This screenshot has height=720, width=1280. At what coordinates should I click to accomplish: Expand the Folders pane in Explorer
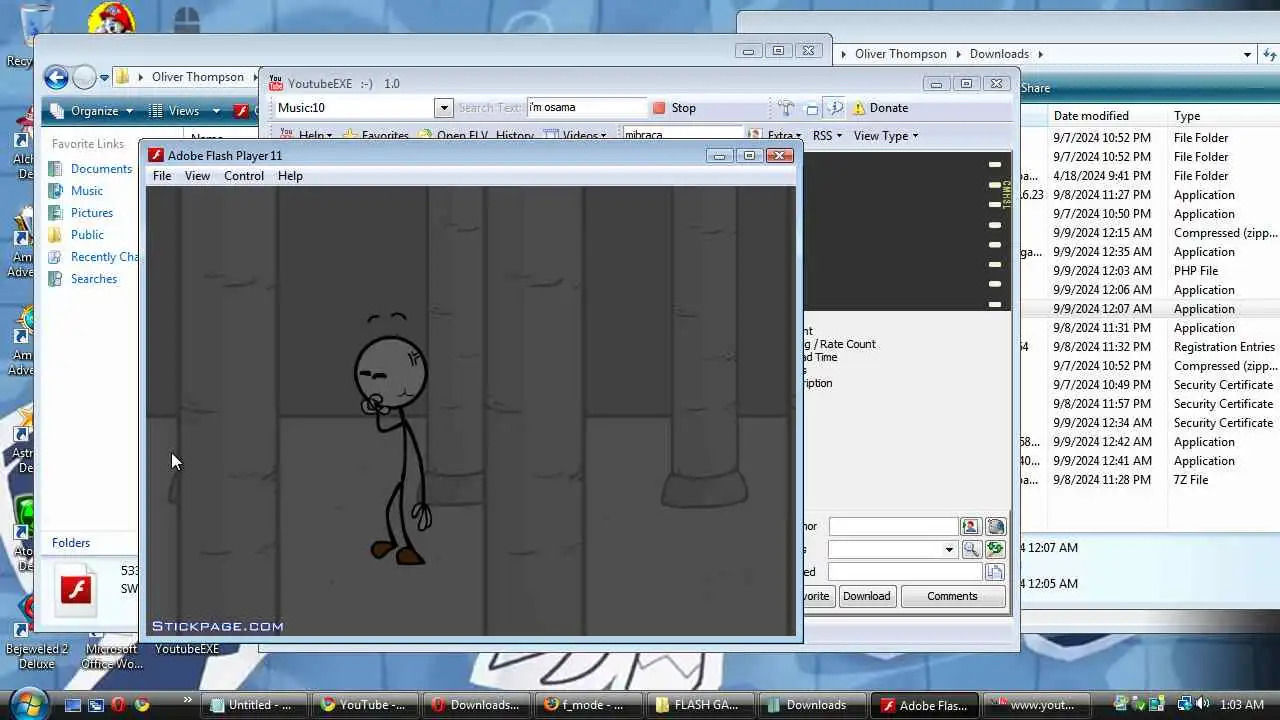(x=71, y=543)
